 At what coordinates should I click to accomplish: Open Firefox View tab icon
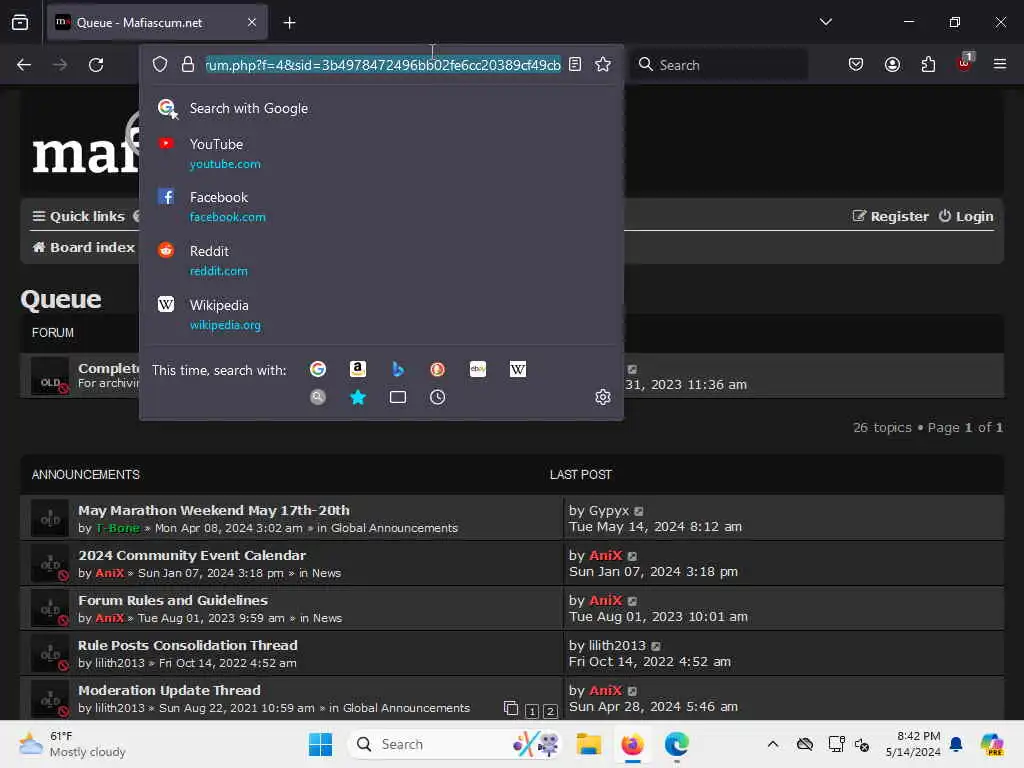point(20,22)
